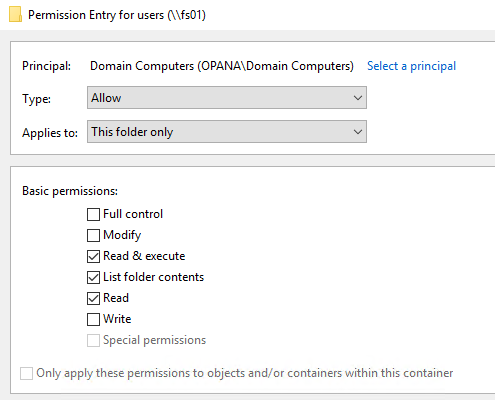Click the Domain Computers principal name text
Viewport: 495px width, 400px height.
coord(222,66)
